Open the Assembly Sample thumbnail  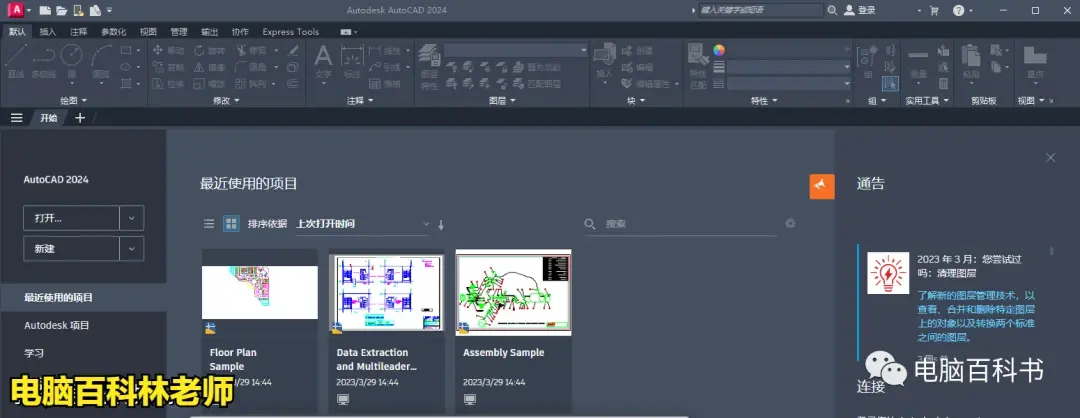click(x=513, y=293)
